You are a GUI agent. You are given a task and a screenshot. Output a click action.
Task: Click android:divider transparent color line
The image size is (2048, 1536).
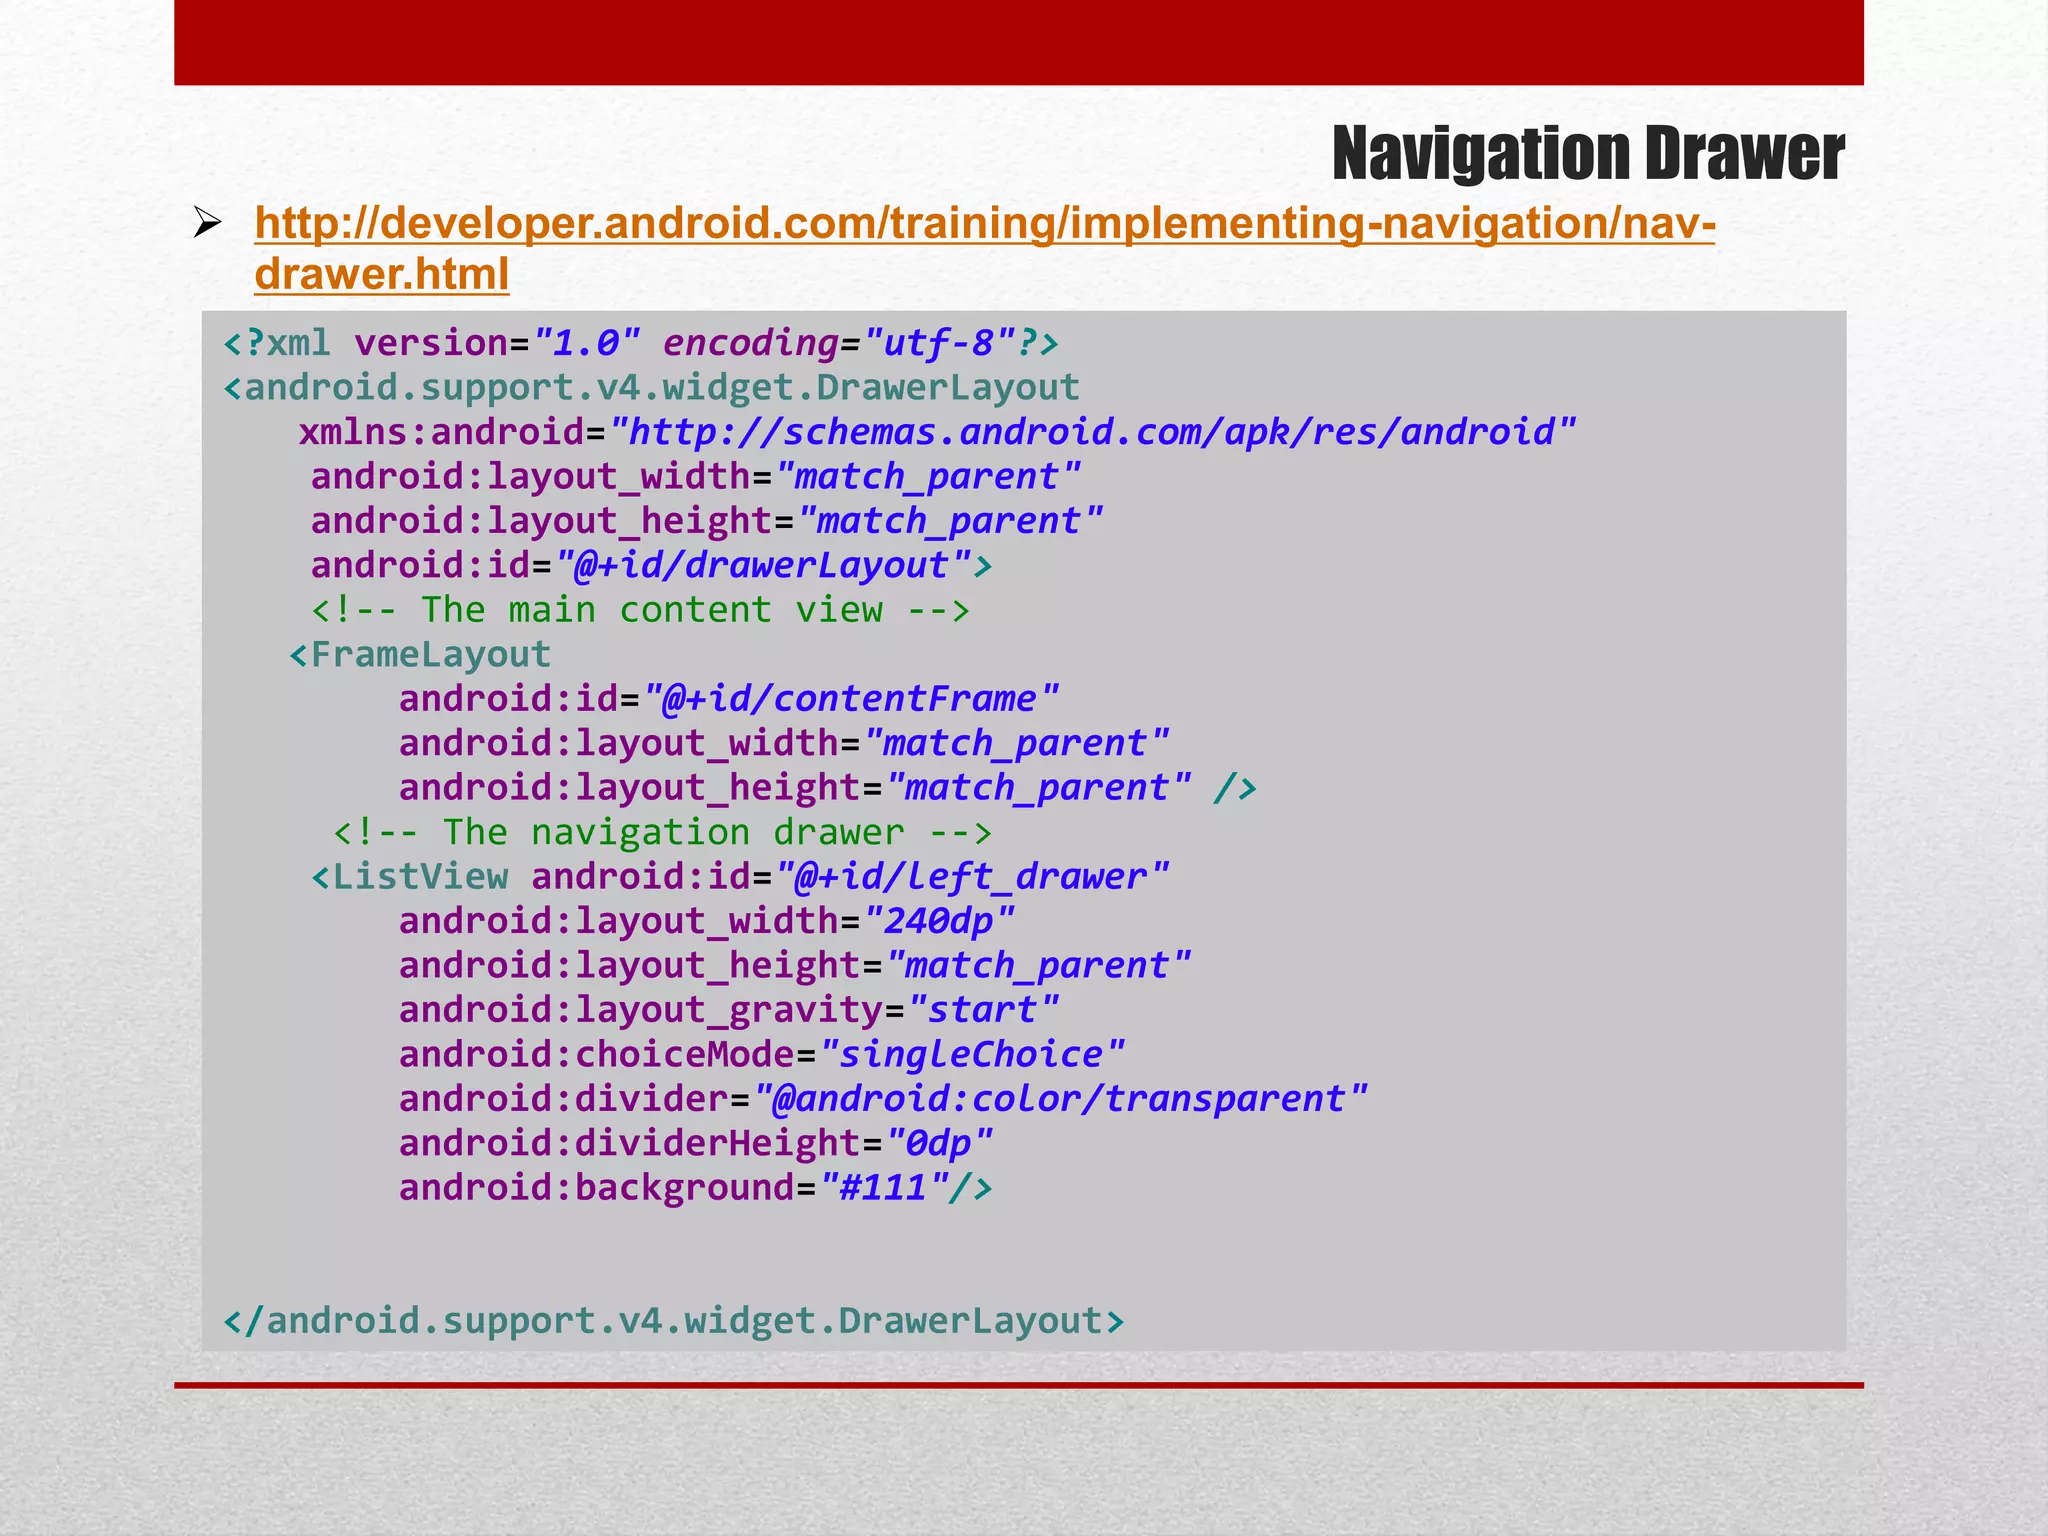click(883, 1098)
